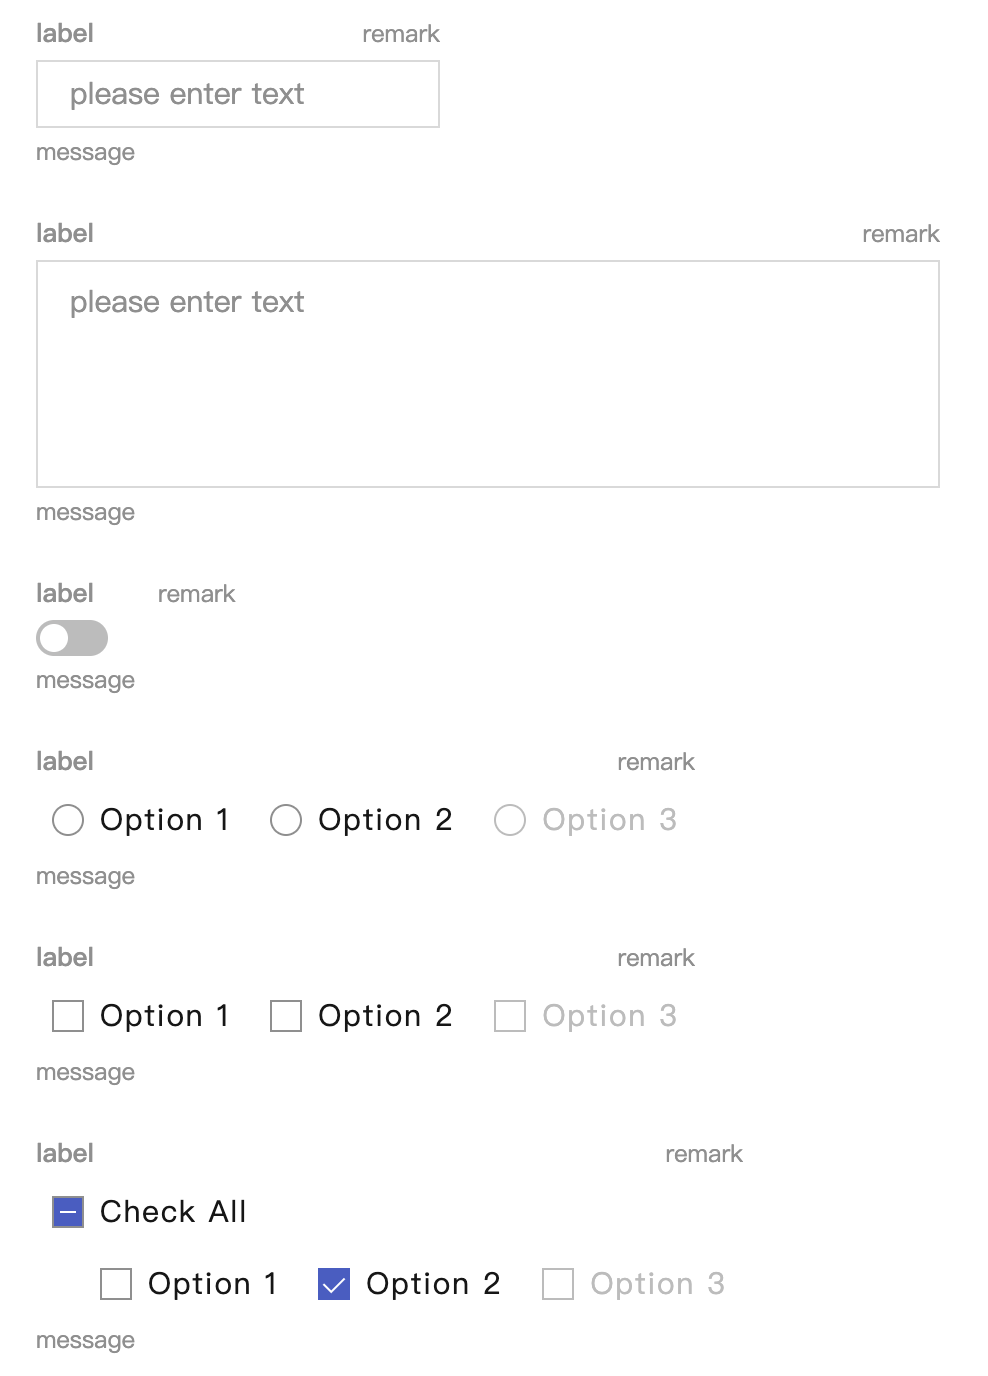Click disabled Option 3 in standalone checkbox group
The height and width of the screenshot is (1376, 988).
point(510,1016)
